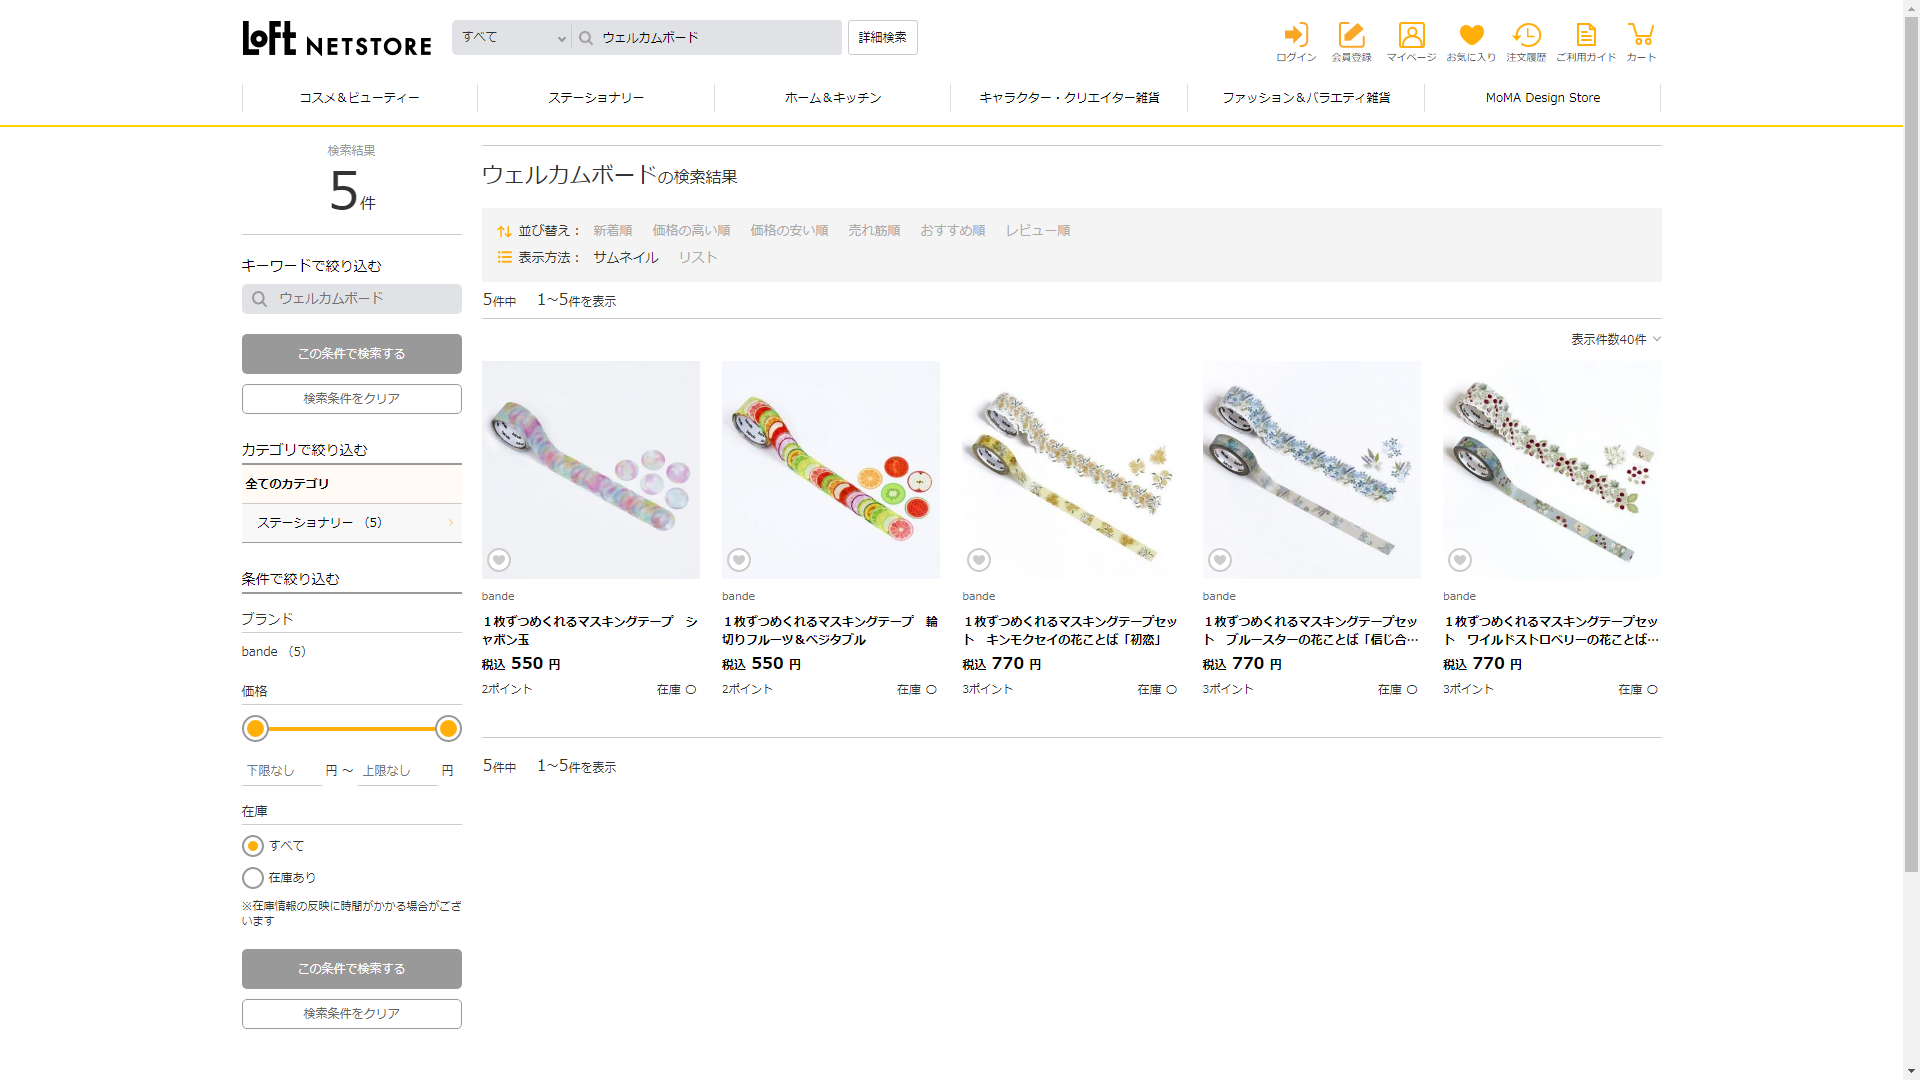
Task: Sort results by 価格の安い順
Action: (x=789, y=230)
